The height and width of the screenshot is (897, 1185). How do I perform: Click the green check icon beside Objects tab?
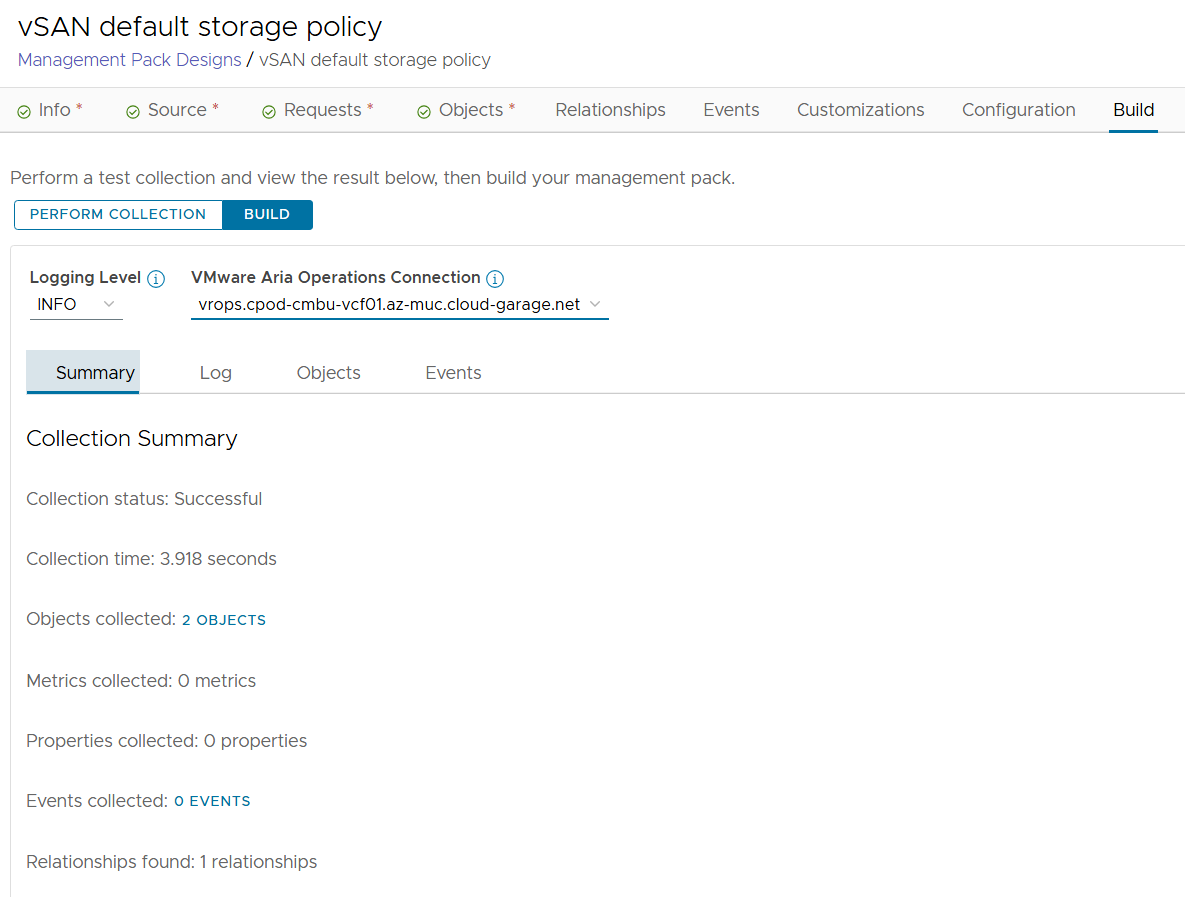pos(424,112)
